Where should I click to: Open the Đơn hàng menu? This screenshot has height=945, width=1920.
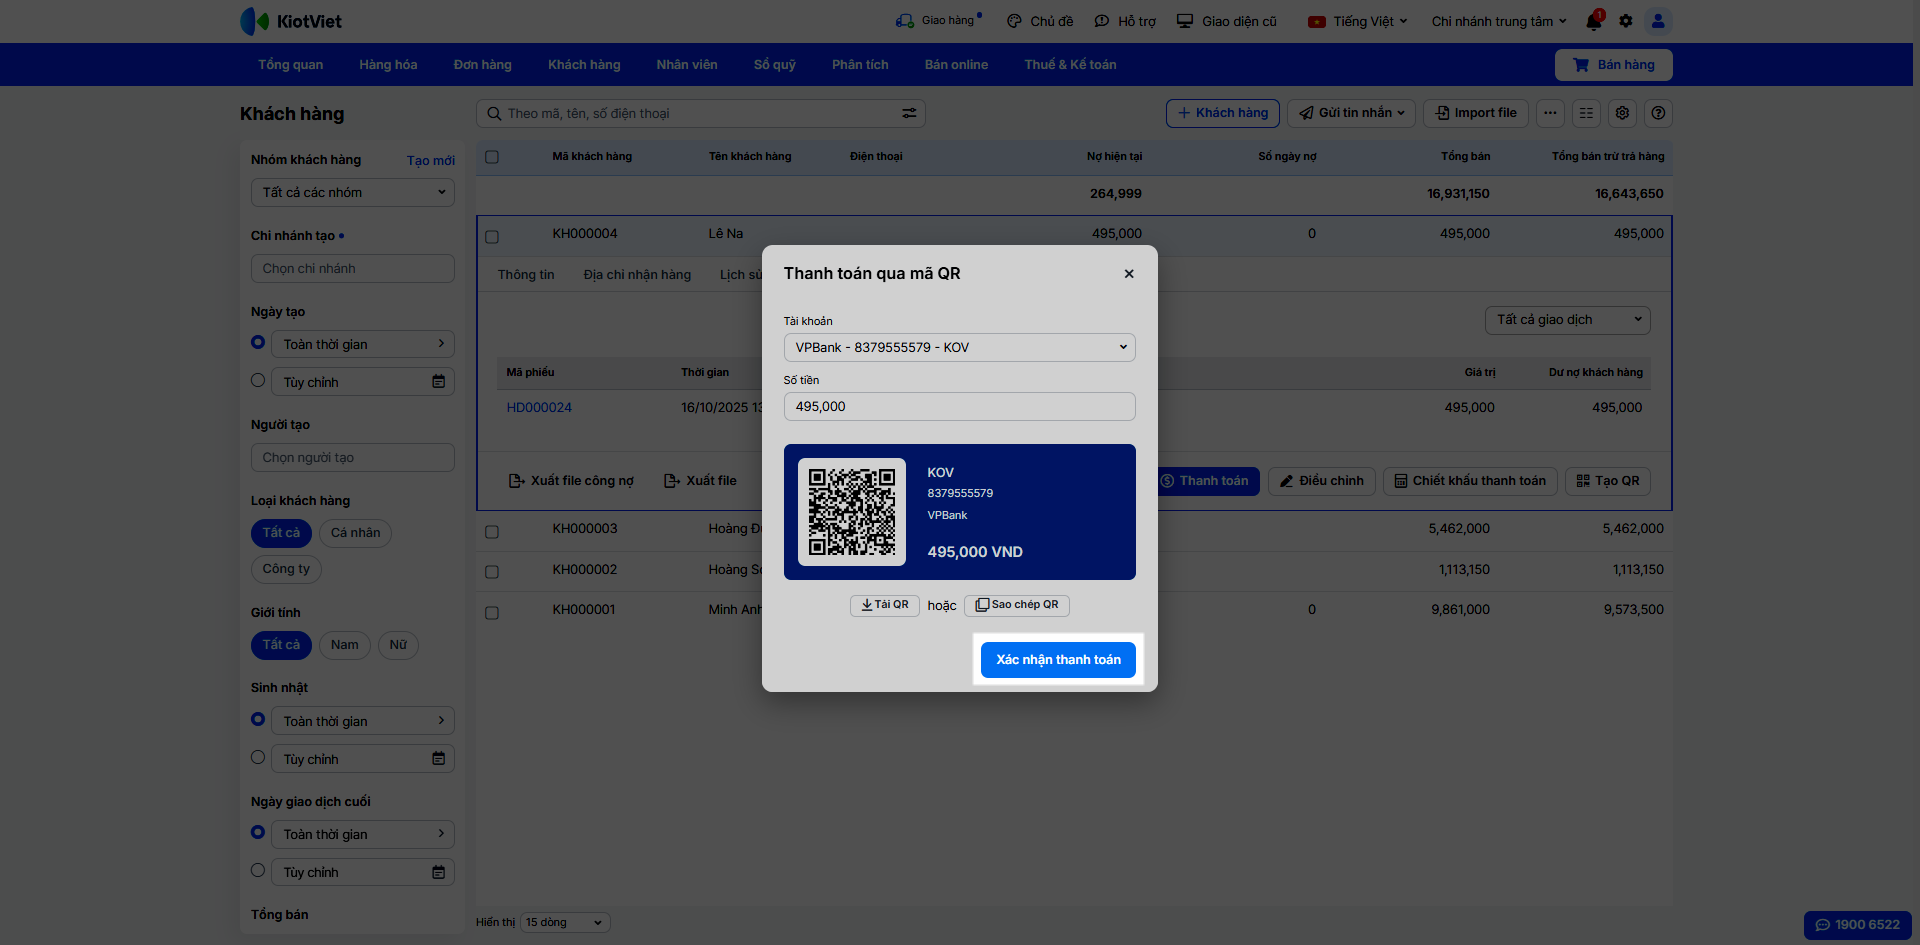tap(483, 65)
